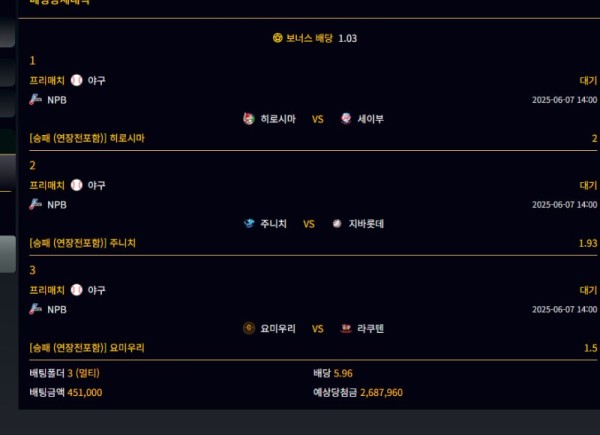This screenshot has height=435, width=600.
Task: Click the 세이부 team name
Action: [370, 118]
